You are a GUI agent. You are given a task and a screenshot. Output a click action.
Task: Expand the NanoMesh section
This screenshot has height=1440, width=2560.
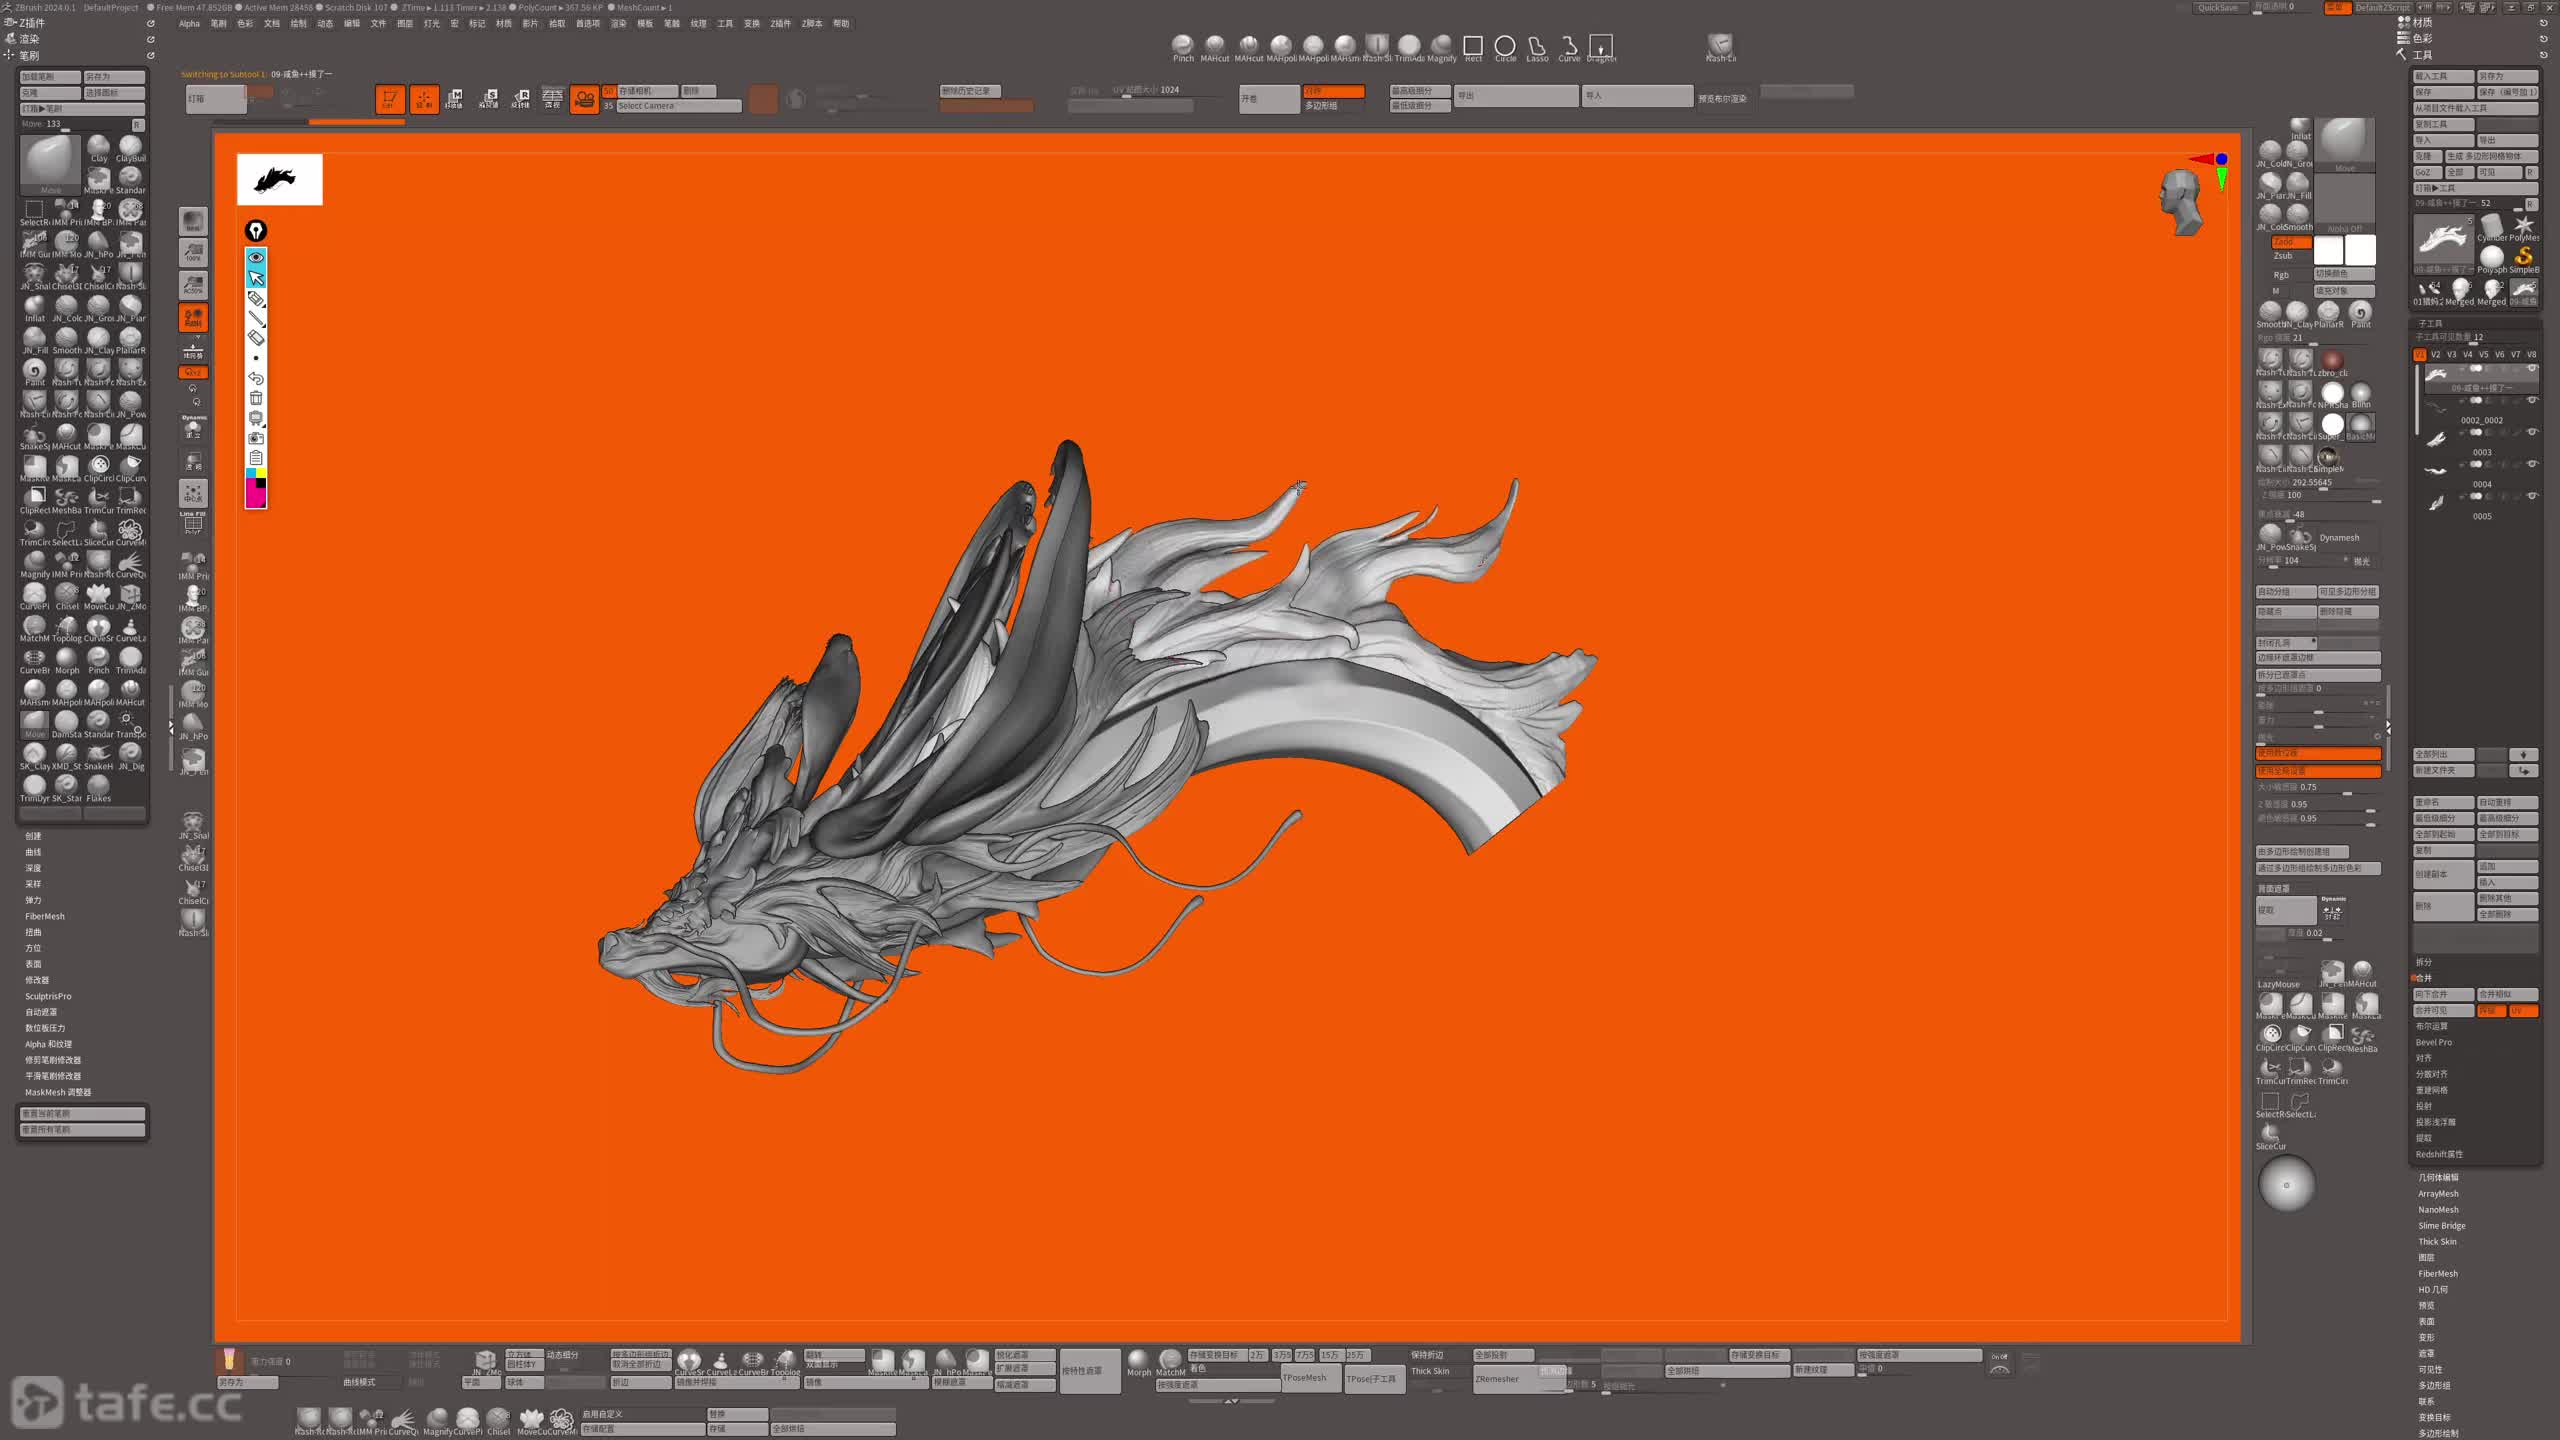[2438, 1210]
